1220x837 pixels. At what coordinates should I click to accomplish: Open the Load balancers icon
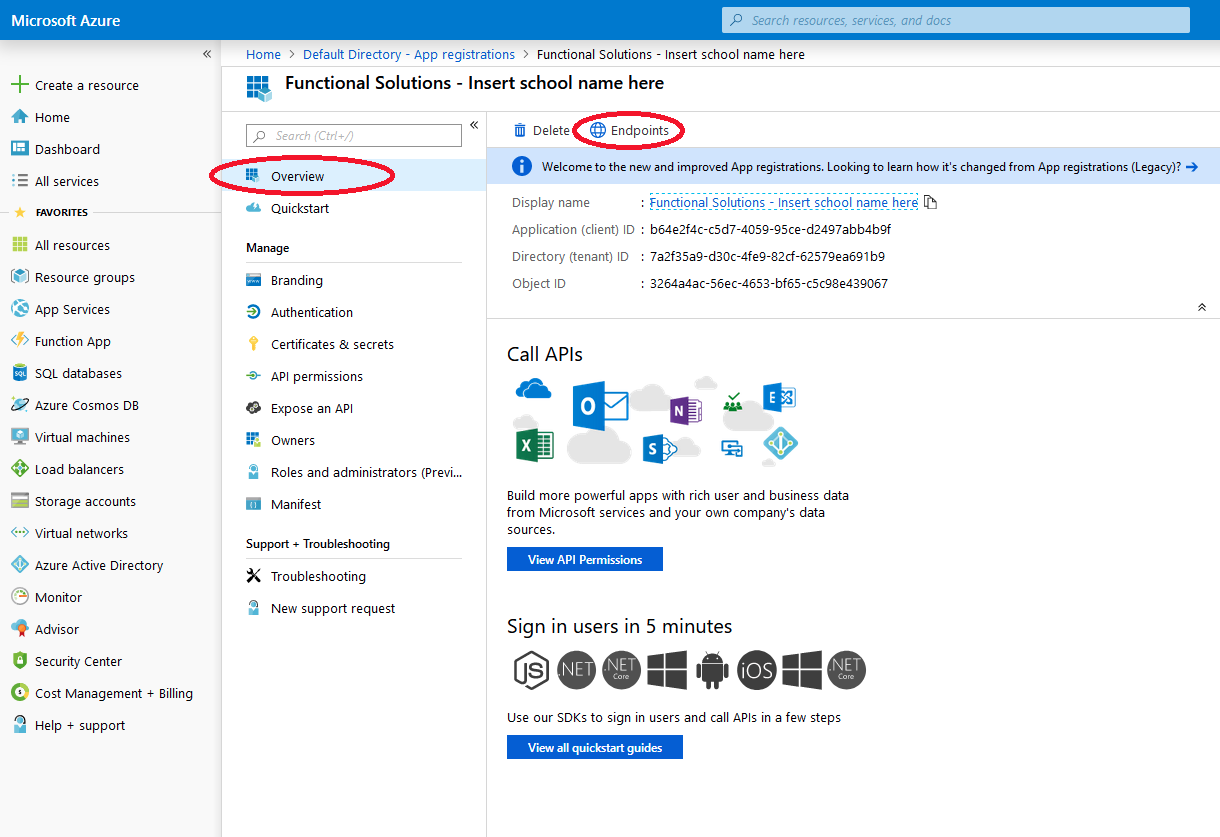click(x=19, y=469)
